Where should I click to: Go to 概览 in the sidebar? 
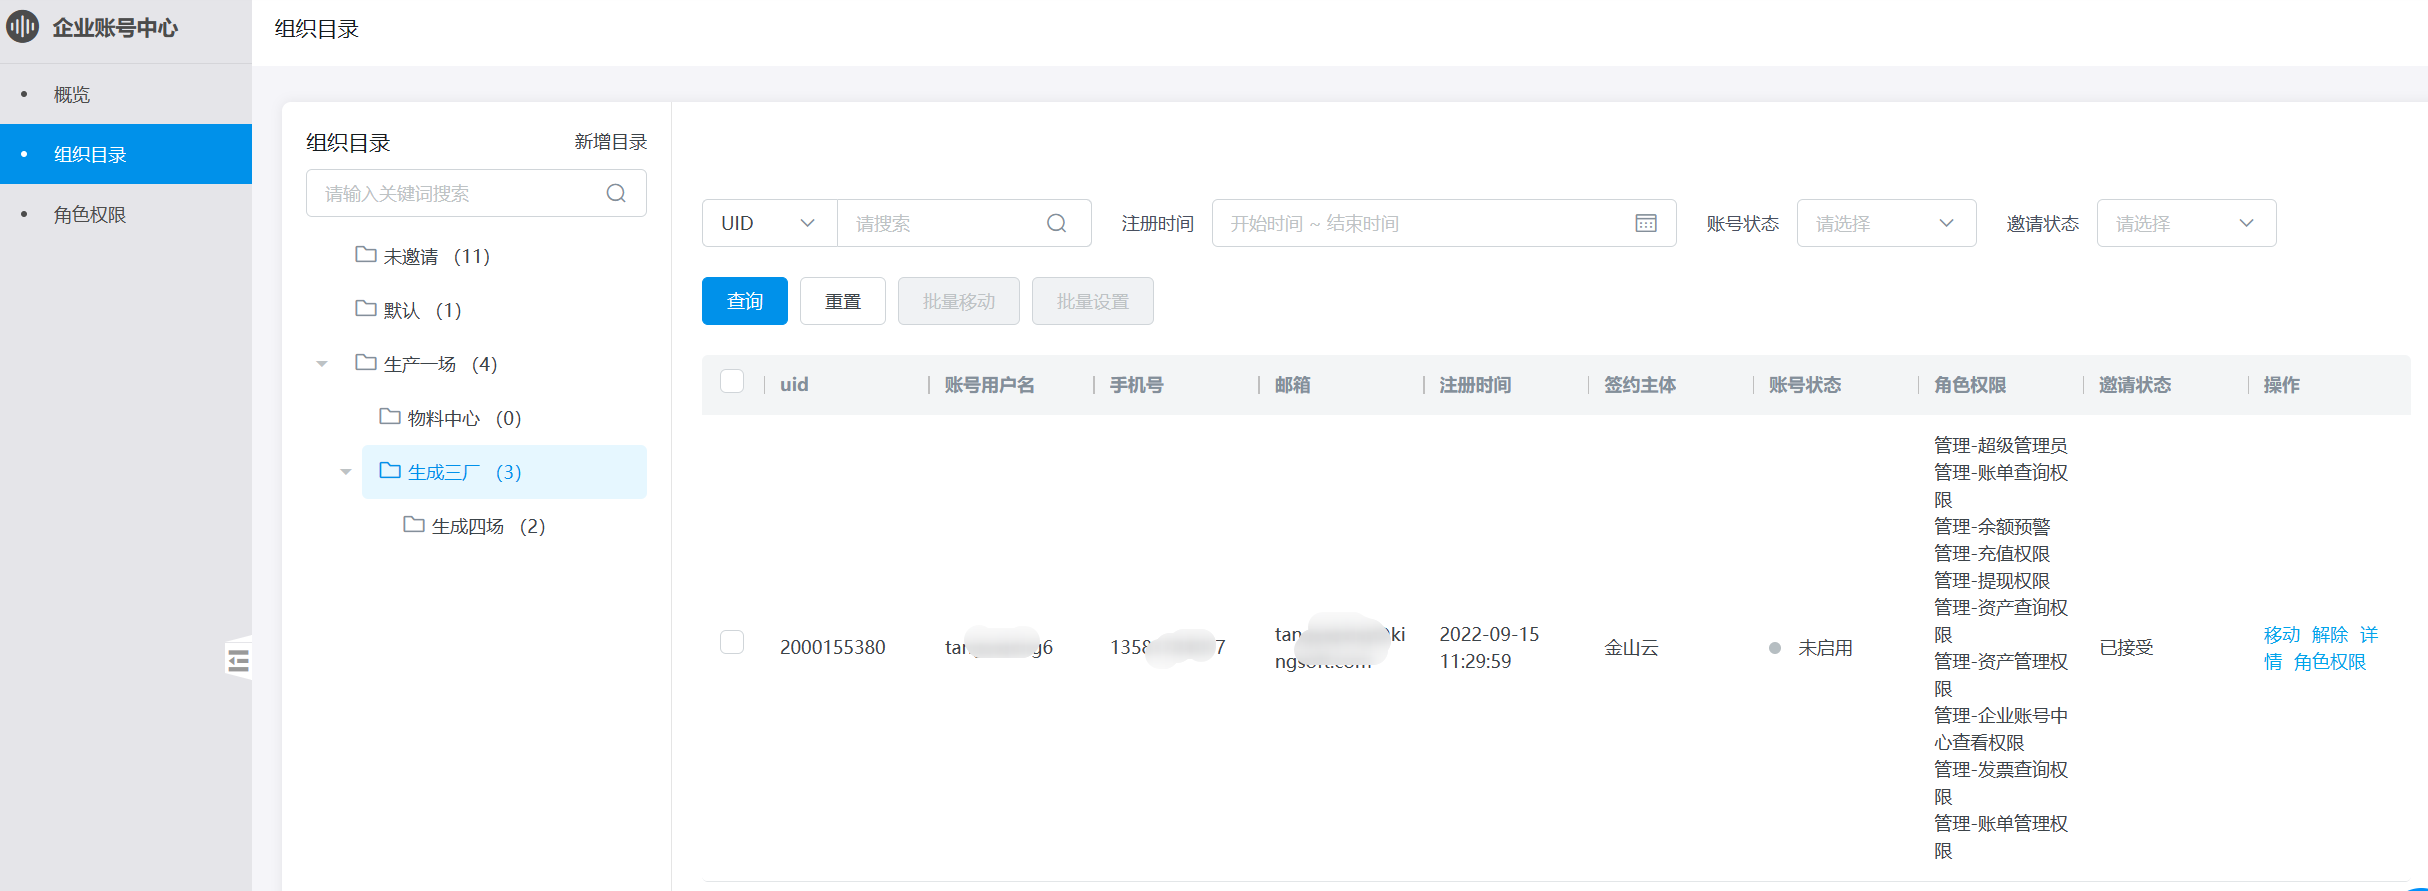pos(72,95)
